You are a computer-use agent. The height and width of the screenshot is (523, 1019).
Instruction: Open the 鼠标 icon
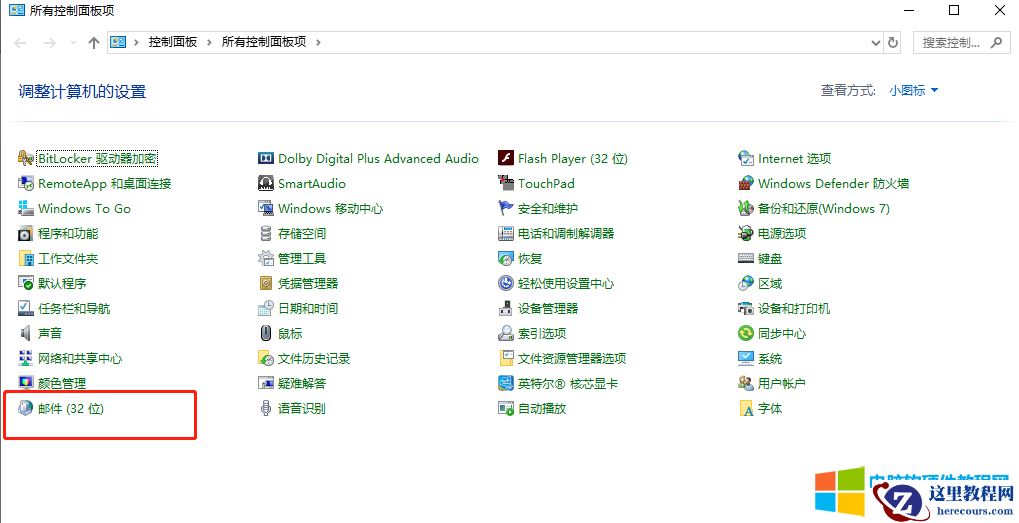tap(266, 333)
